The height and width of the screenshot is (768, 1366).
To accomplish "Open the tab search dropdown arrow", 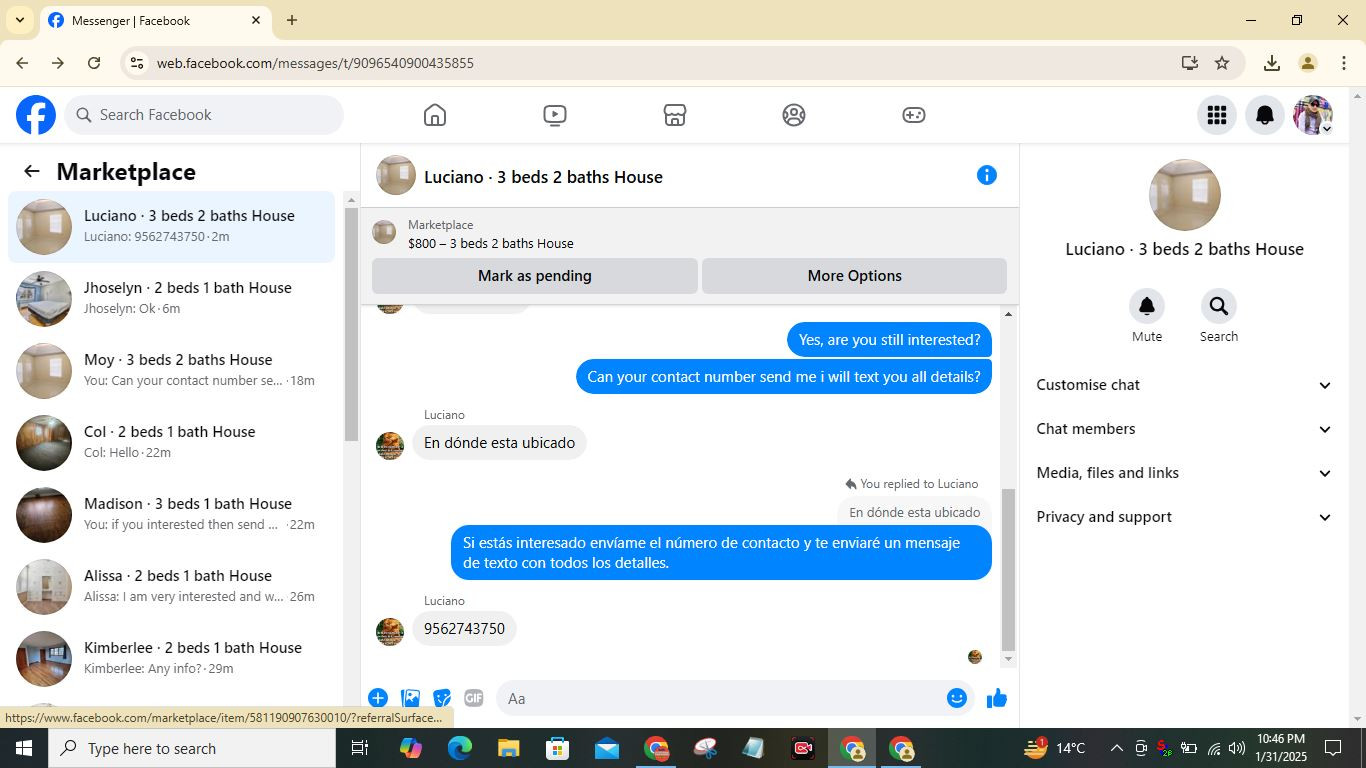I will pyautogui.click(x=19, y=20).
